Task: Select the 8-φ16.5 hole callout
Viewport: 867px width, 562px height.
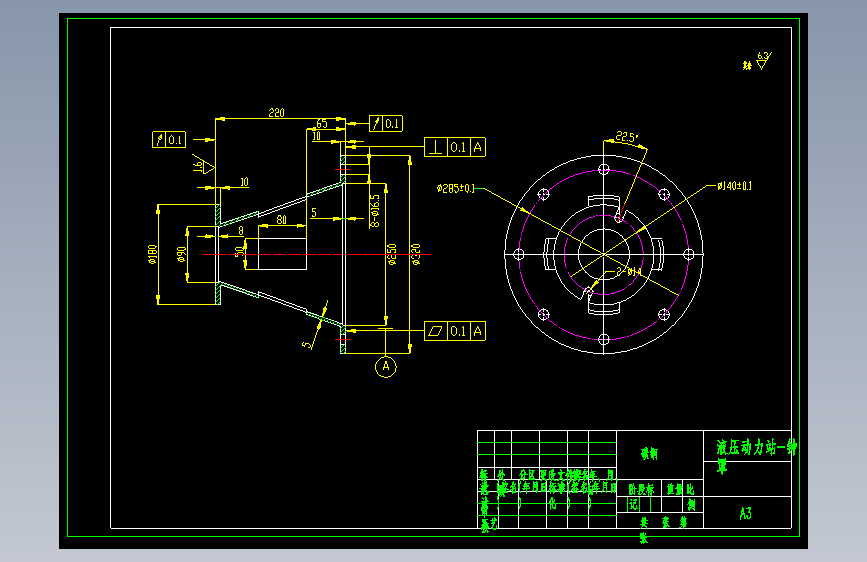Action: [x=375, y=211]
